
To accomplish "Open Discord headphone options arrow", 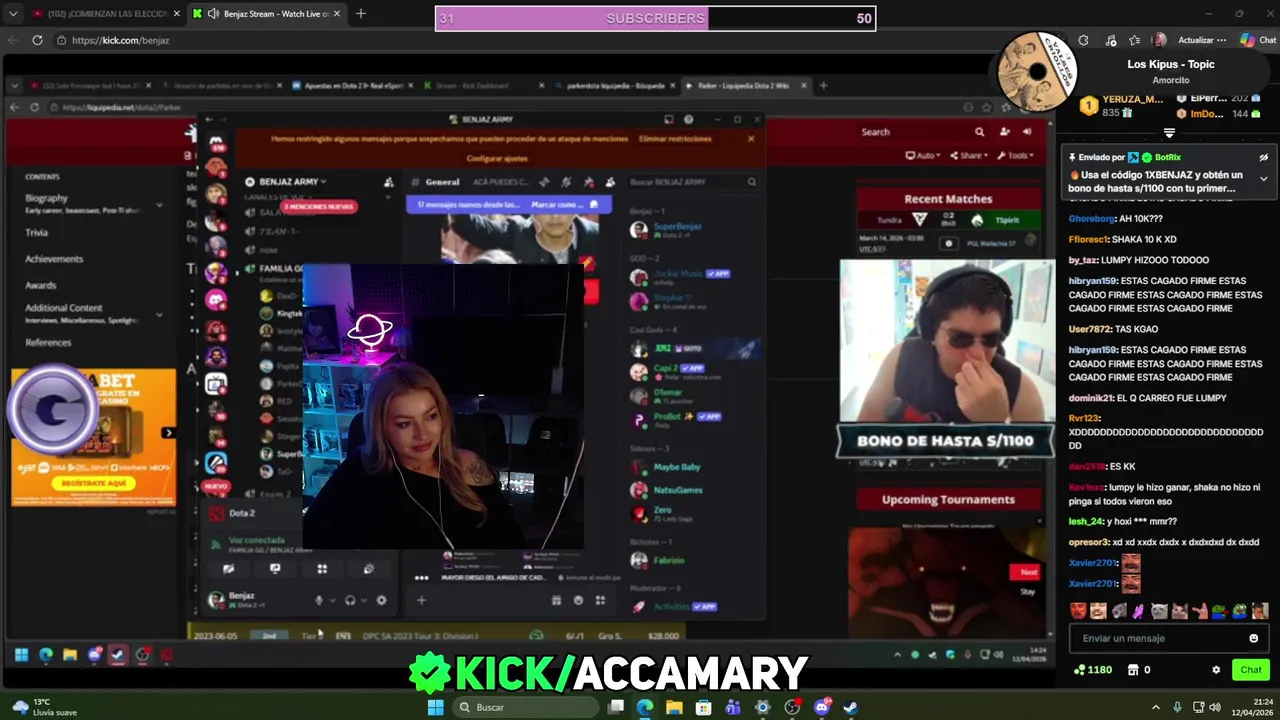I will point(363,600).
